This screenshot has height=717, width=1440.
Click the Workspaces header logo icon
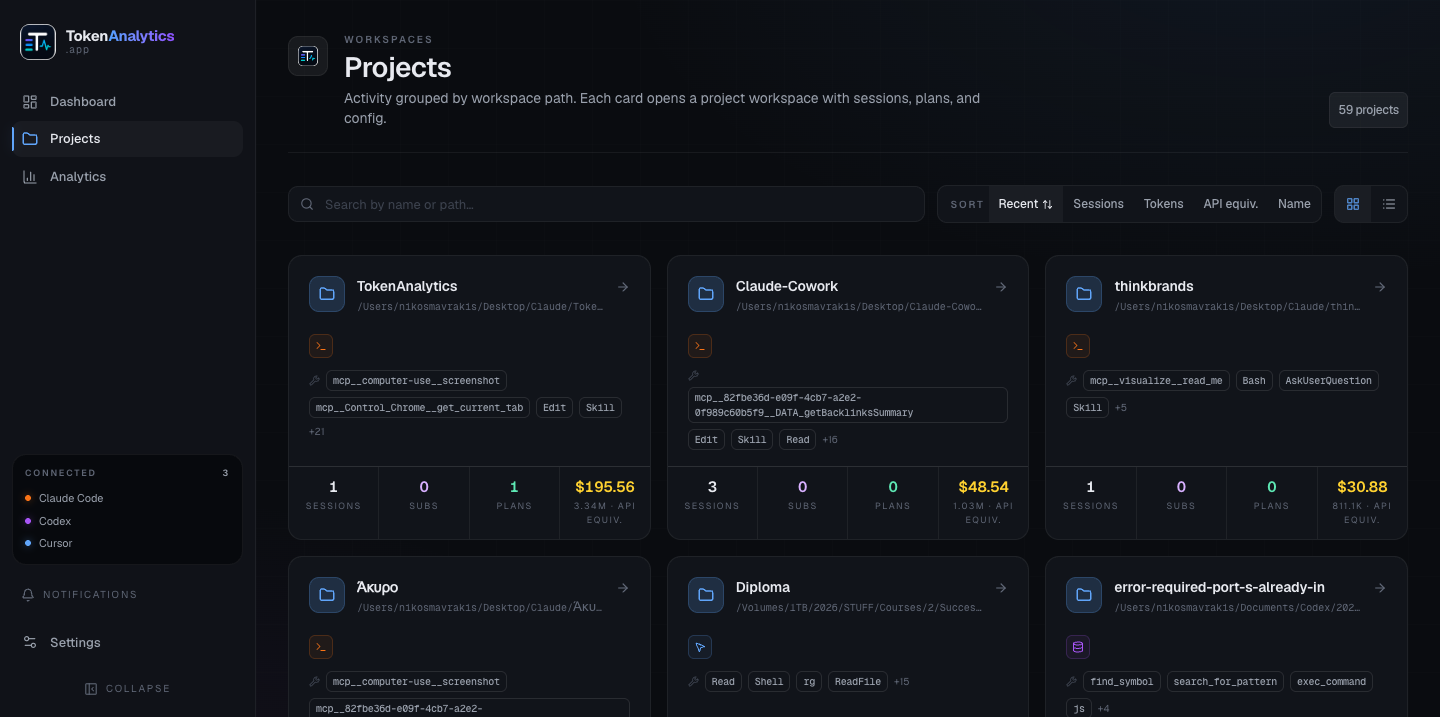point(308,56)
